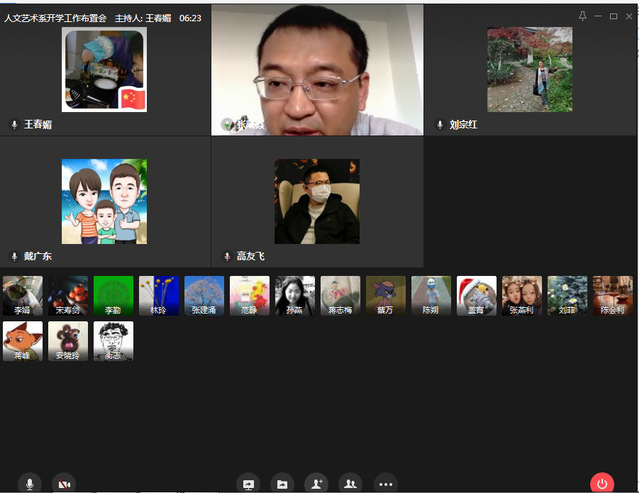Open the participants list icon
Viewport: 639px width, 493px height.
tap(350, 483)
